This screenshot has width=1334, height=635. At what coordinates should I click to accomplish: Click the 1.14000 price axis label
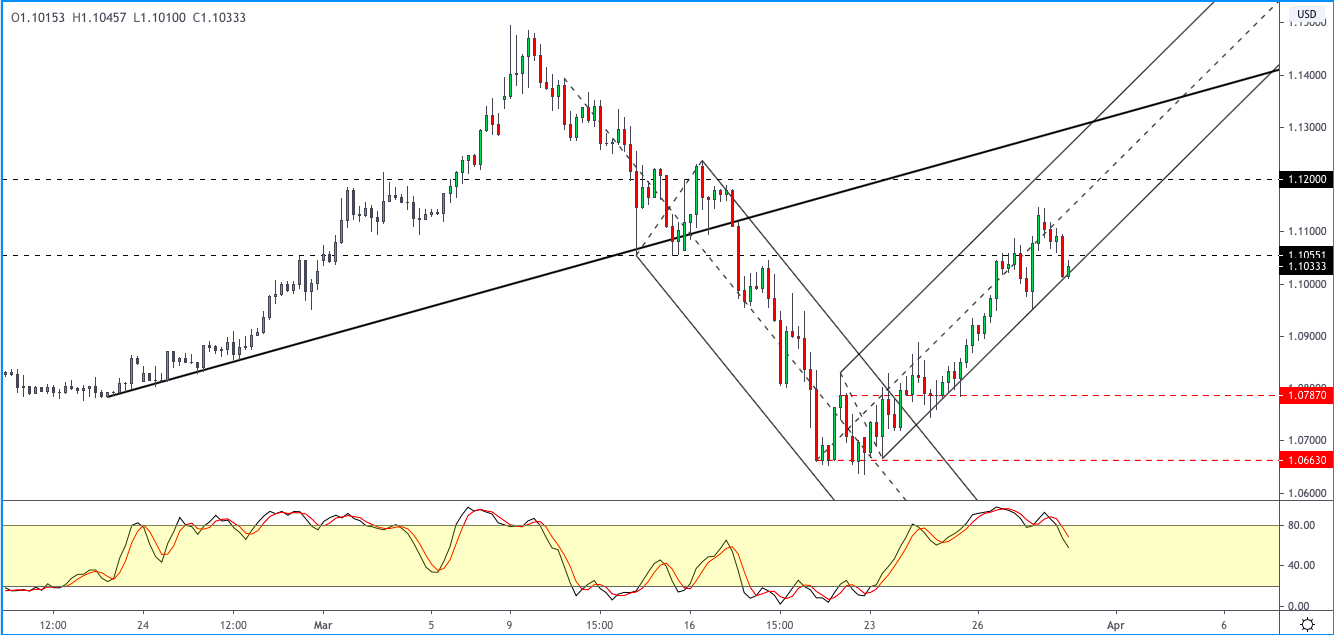[x=1306, y=75]
